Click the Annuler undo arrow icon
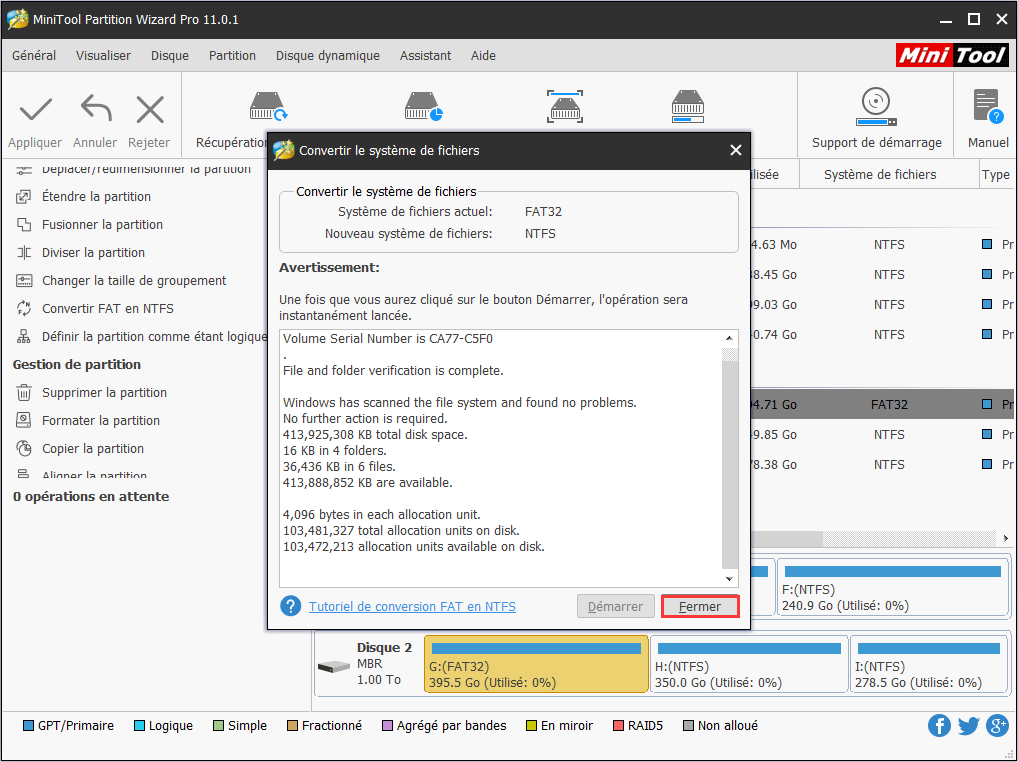Image resolution: width=1018 pixels, height=762 pixels. [x=96, y=108]
